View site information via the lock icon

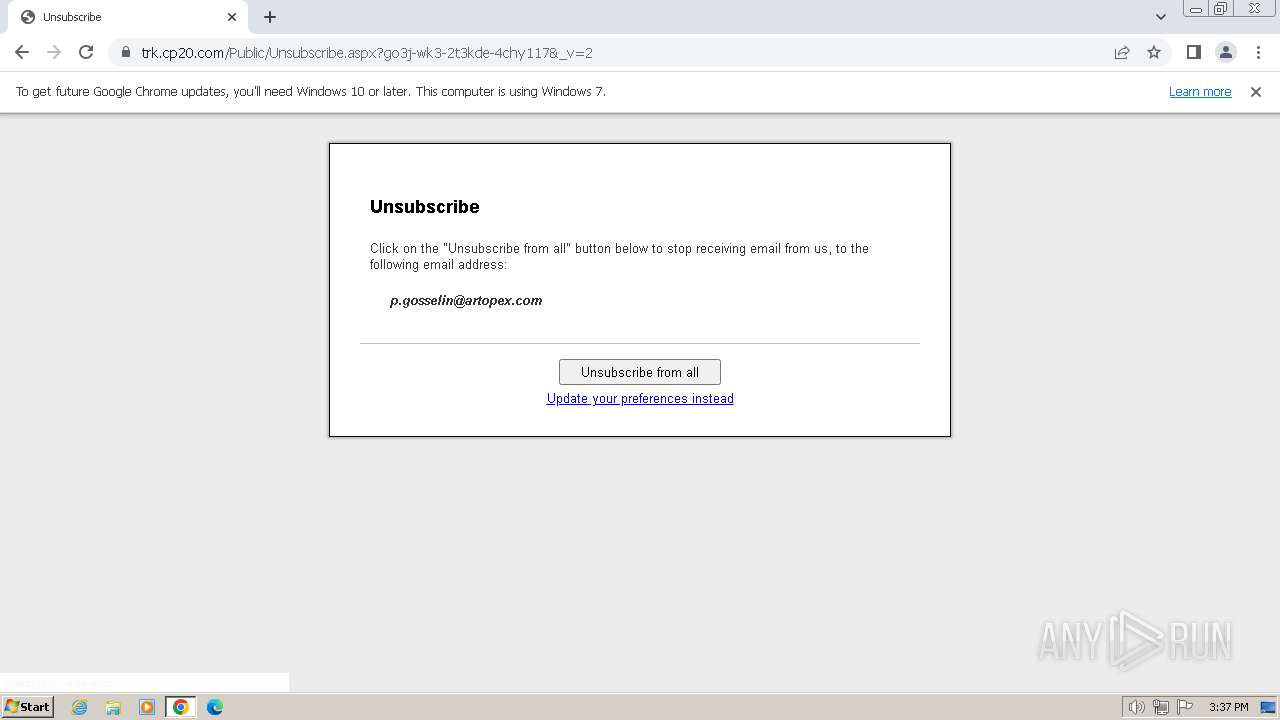(x=126, y=52)
